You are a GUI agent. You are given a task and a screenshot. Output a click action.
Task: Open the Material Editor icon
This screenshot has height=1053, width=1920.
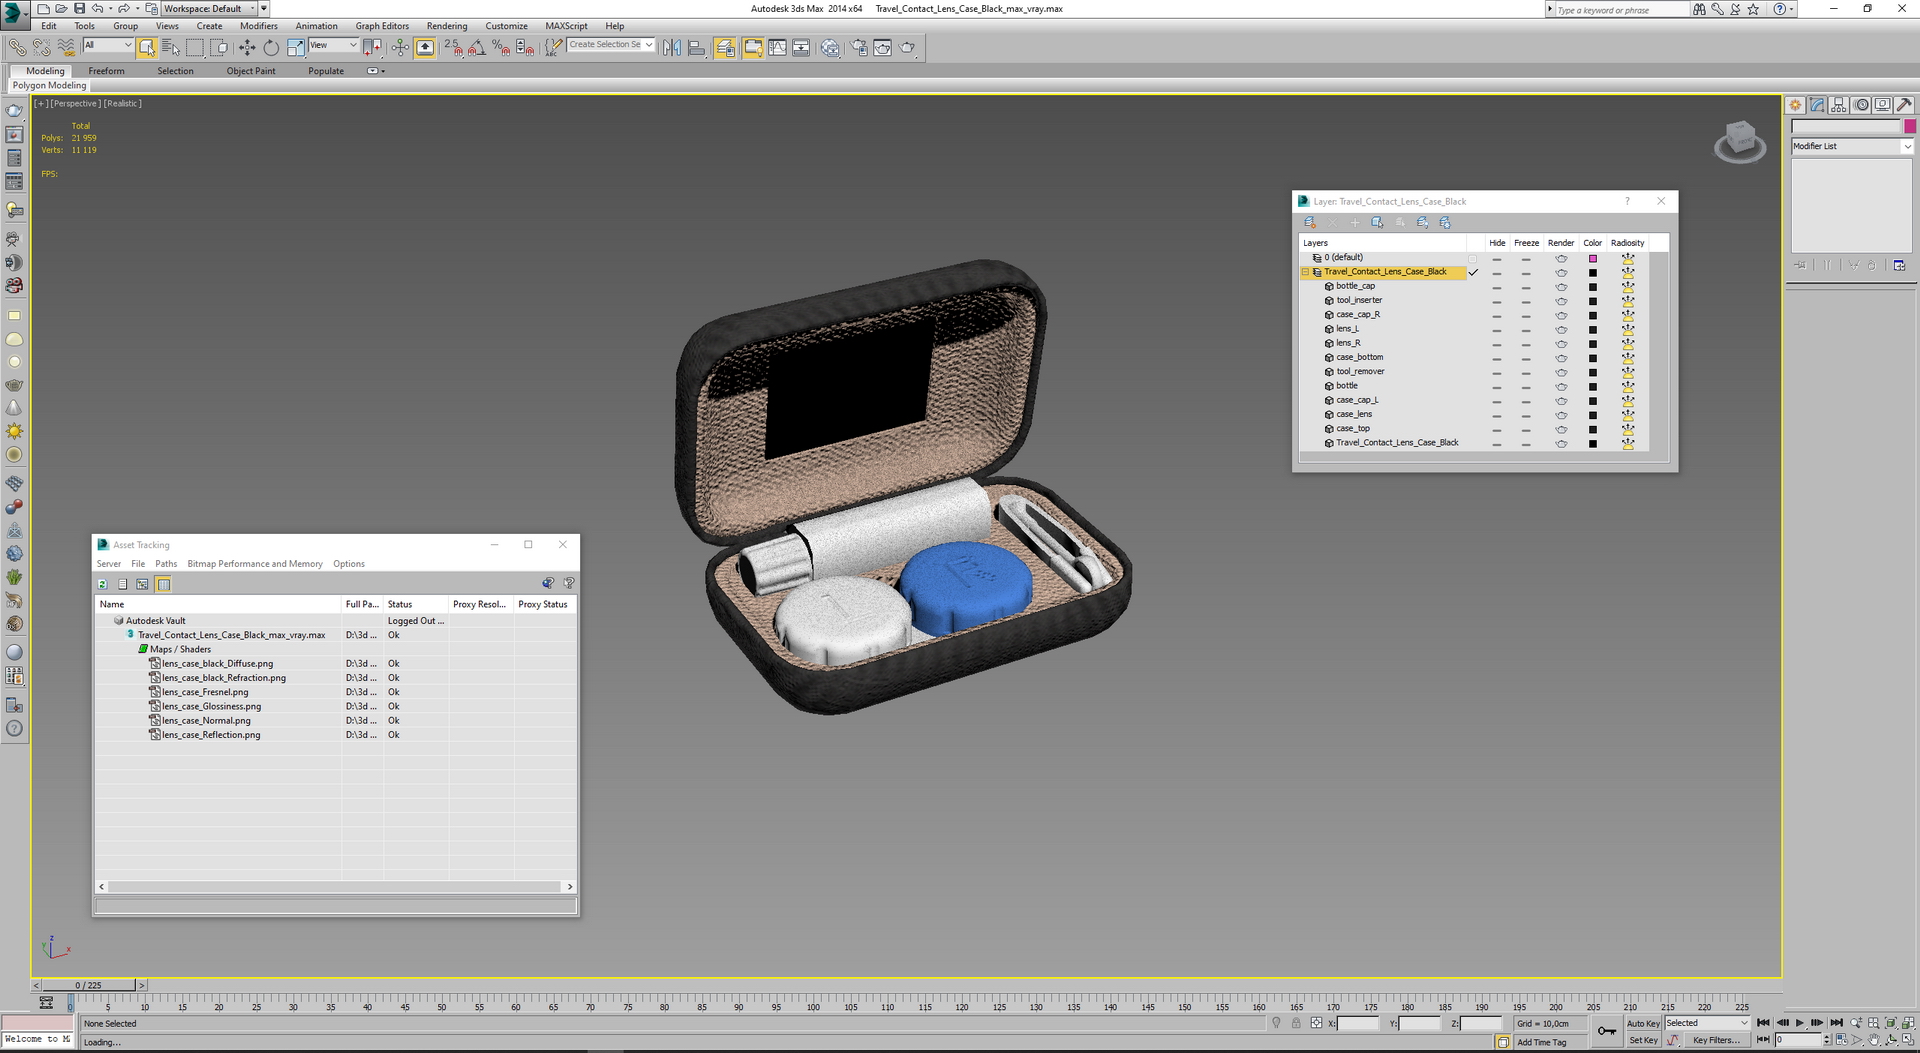(830, 47)
